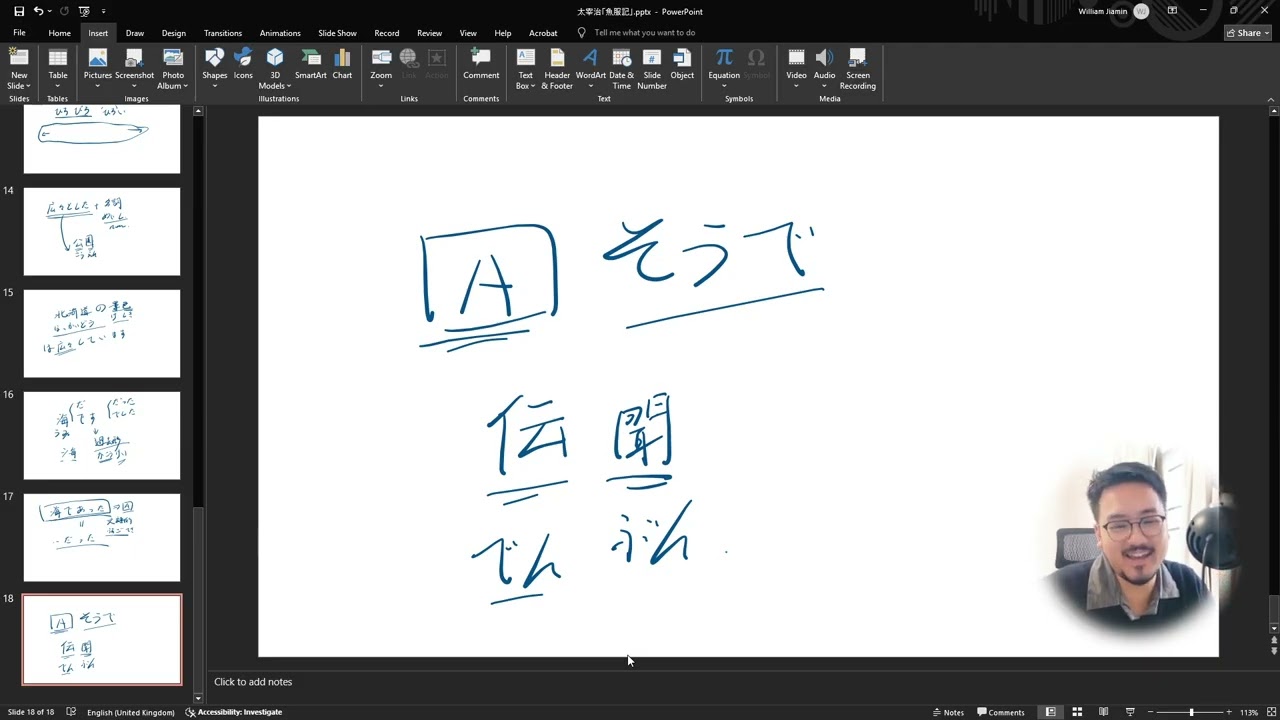The height and width of the screenshot is (720, 1280).
Task: Open the File menu
Action: tap(19, 33)
